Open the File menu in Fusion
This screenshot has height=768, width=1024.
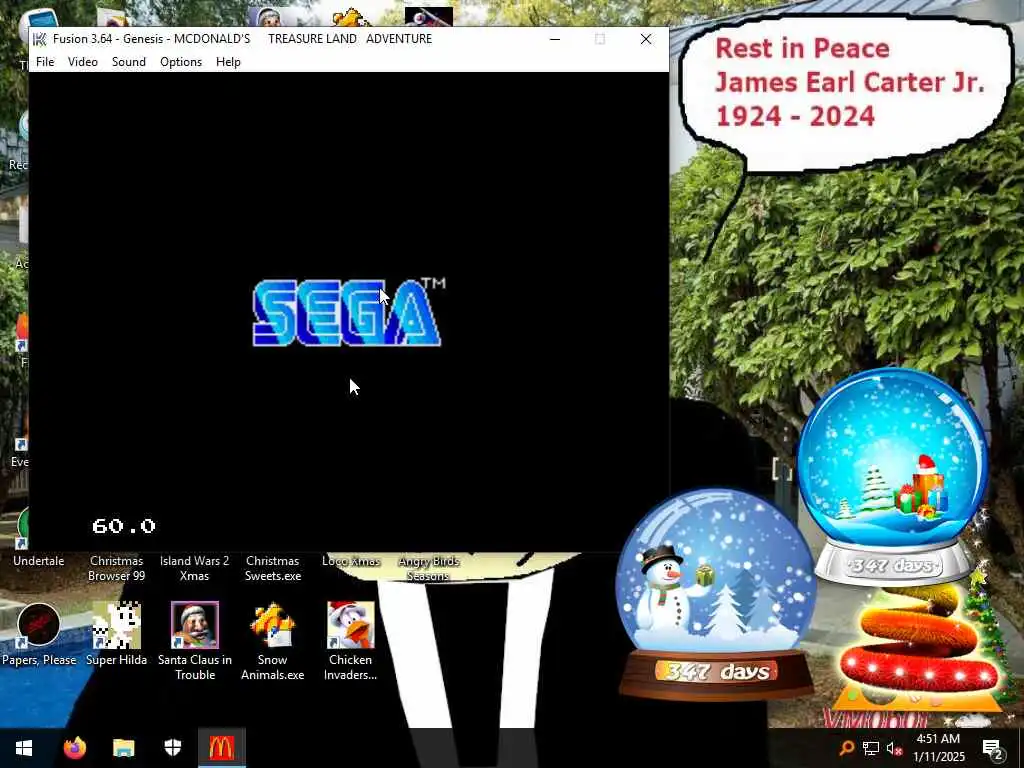click(45, 61)
